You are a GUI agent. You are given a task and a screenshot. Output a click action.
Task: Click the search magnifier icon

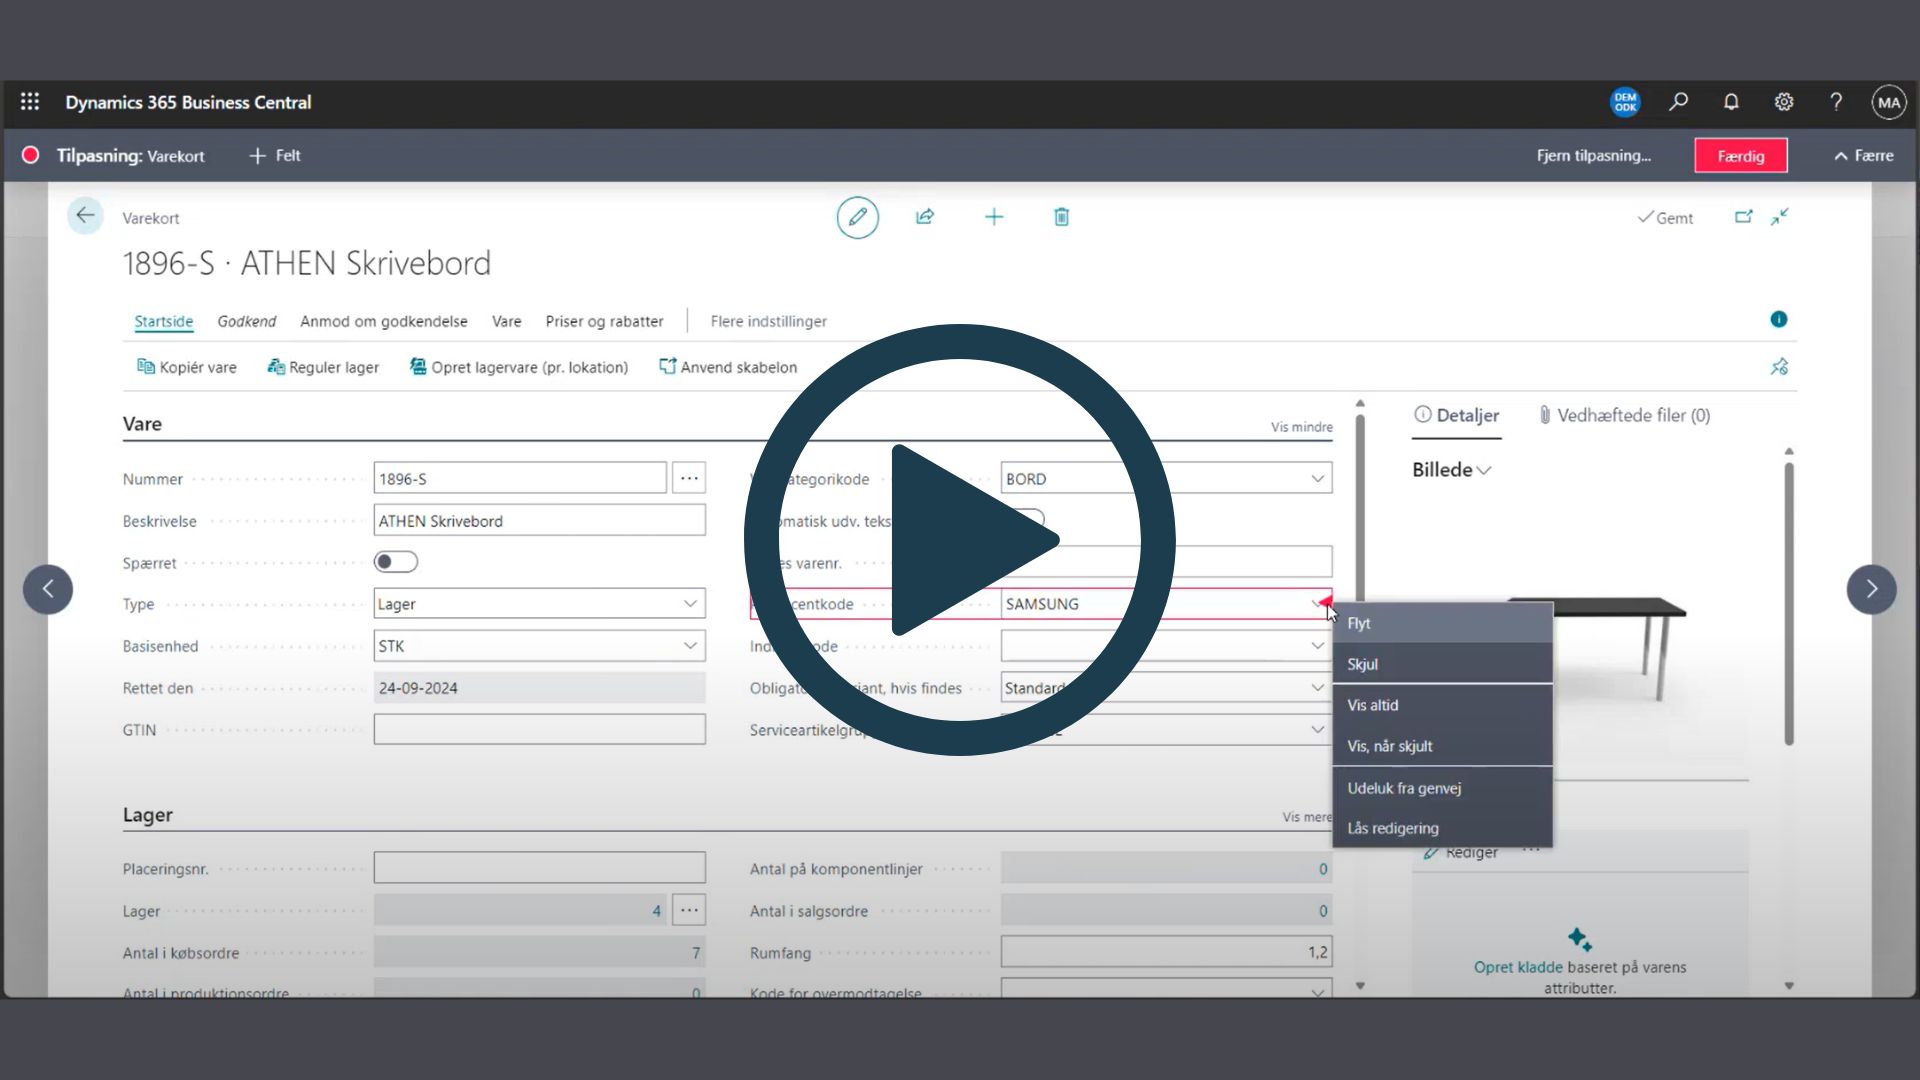pyautogui.click(x=1679, y=102)
